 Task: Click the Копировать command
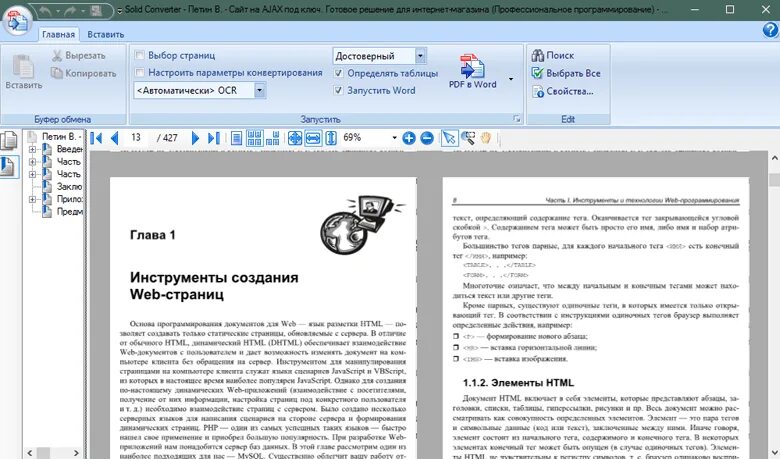coord(84,73)
